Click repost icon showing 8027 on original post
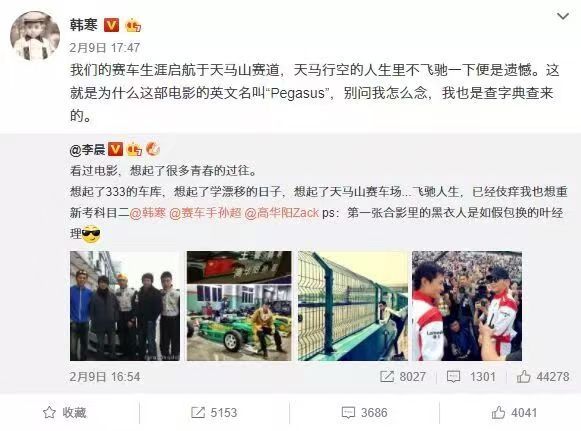 click(386, 377)
